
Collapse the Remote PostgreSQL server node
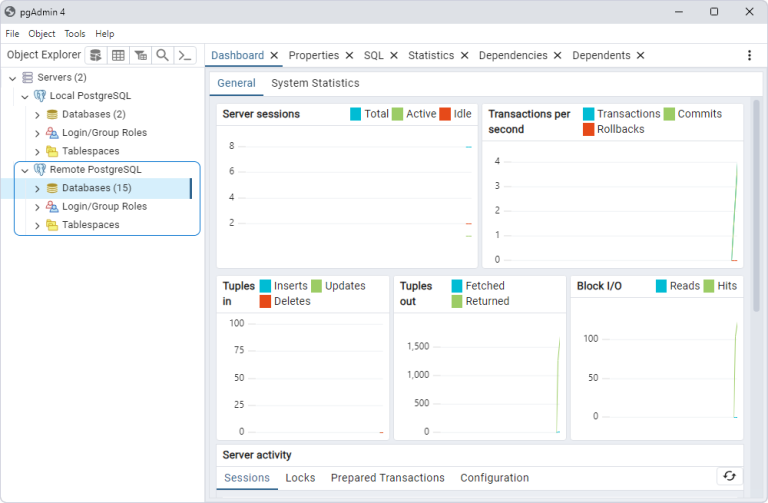25,170
